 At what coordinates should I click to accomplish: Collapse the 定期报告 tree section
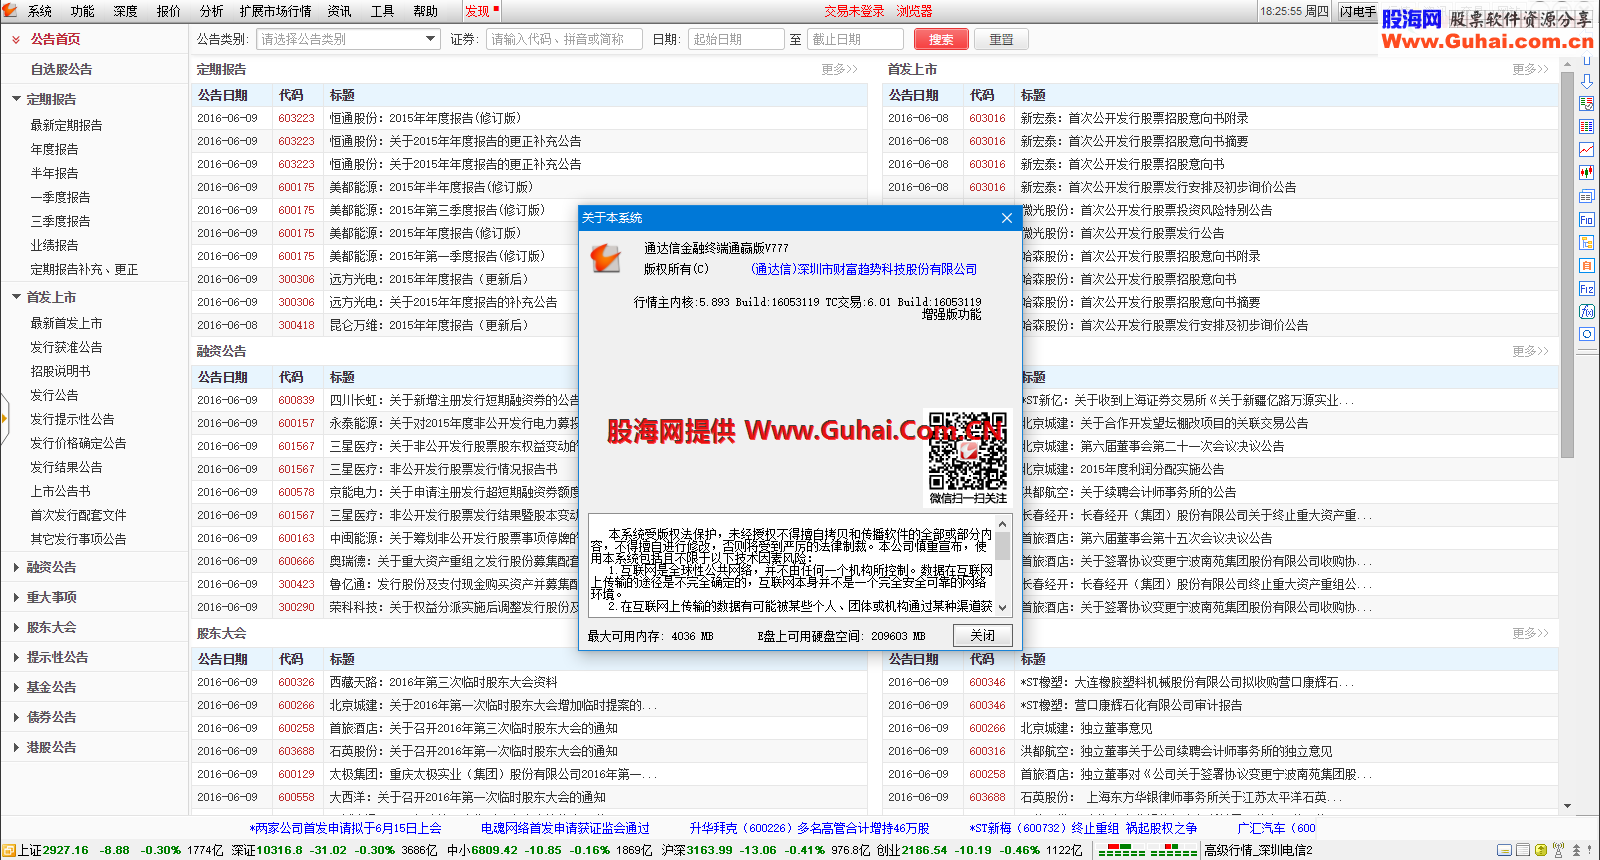(16, 99)
